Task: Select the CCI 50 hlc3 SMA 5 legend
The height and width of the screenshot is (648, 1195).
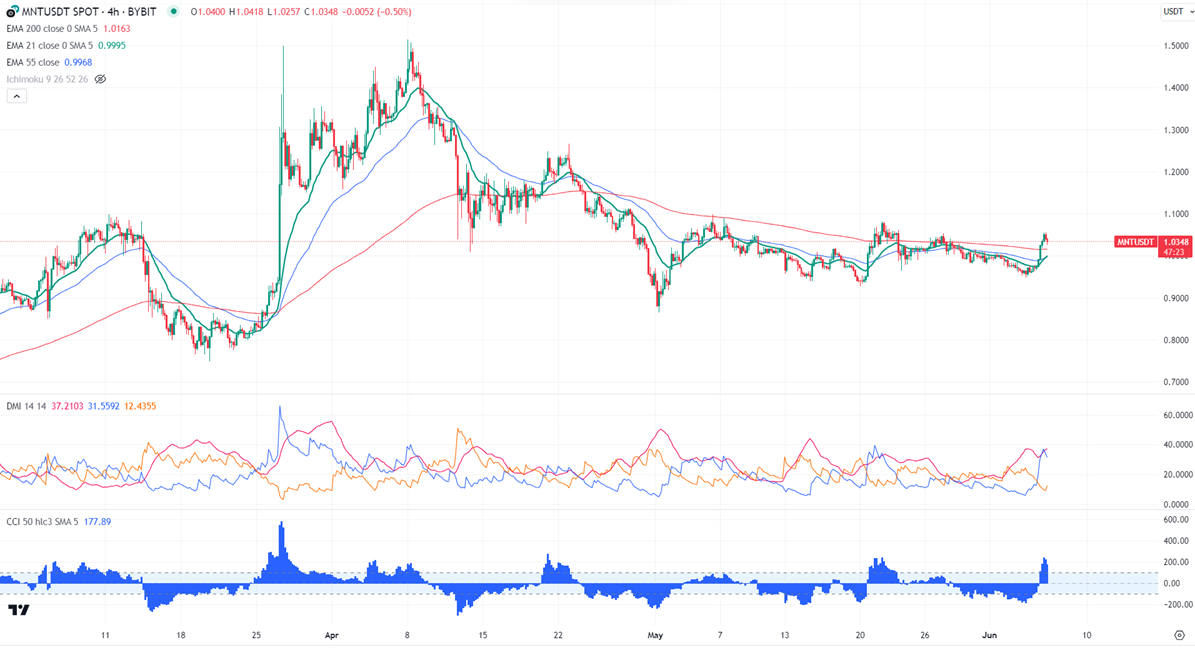Action: coord(42,522)
